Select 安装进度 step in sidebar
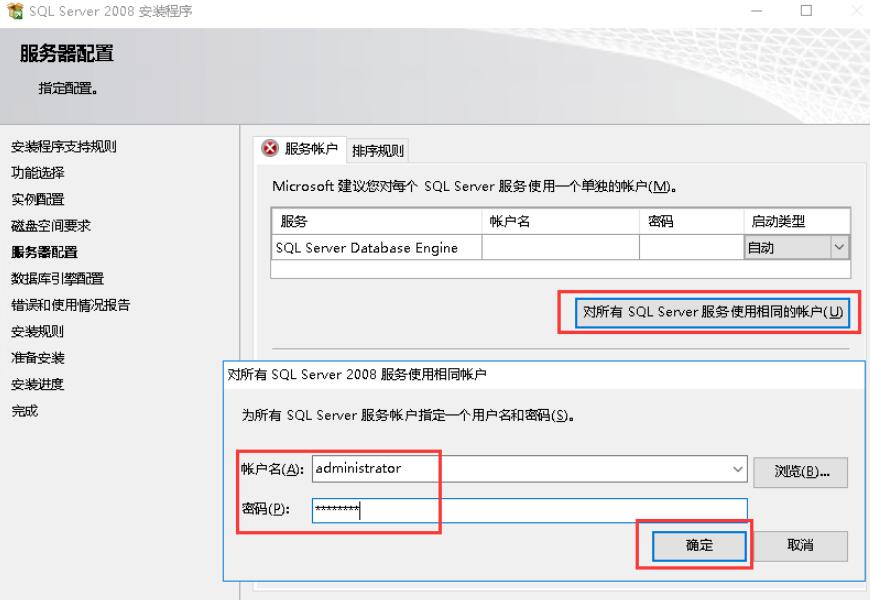The width and height of the screenshot is (870, 600). [x=37, y=384]
